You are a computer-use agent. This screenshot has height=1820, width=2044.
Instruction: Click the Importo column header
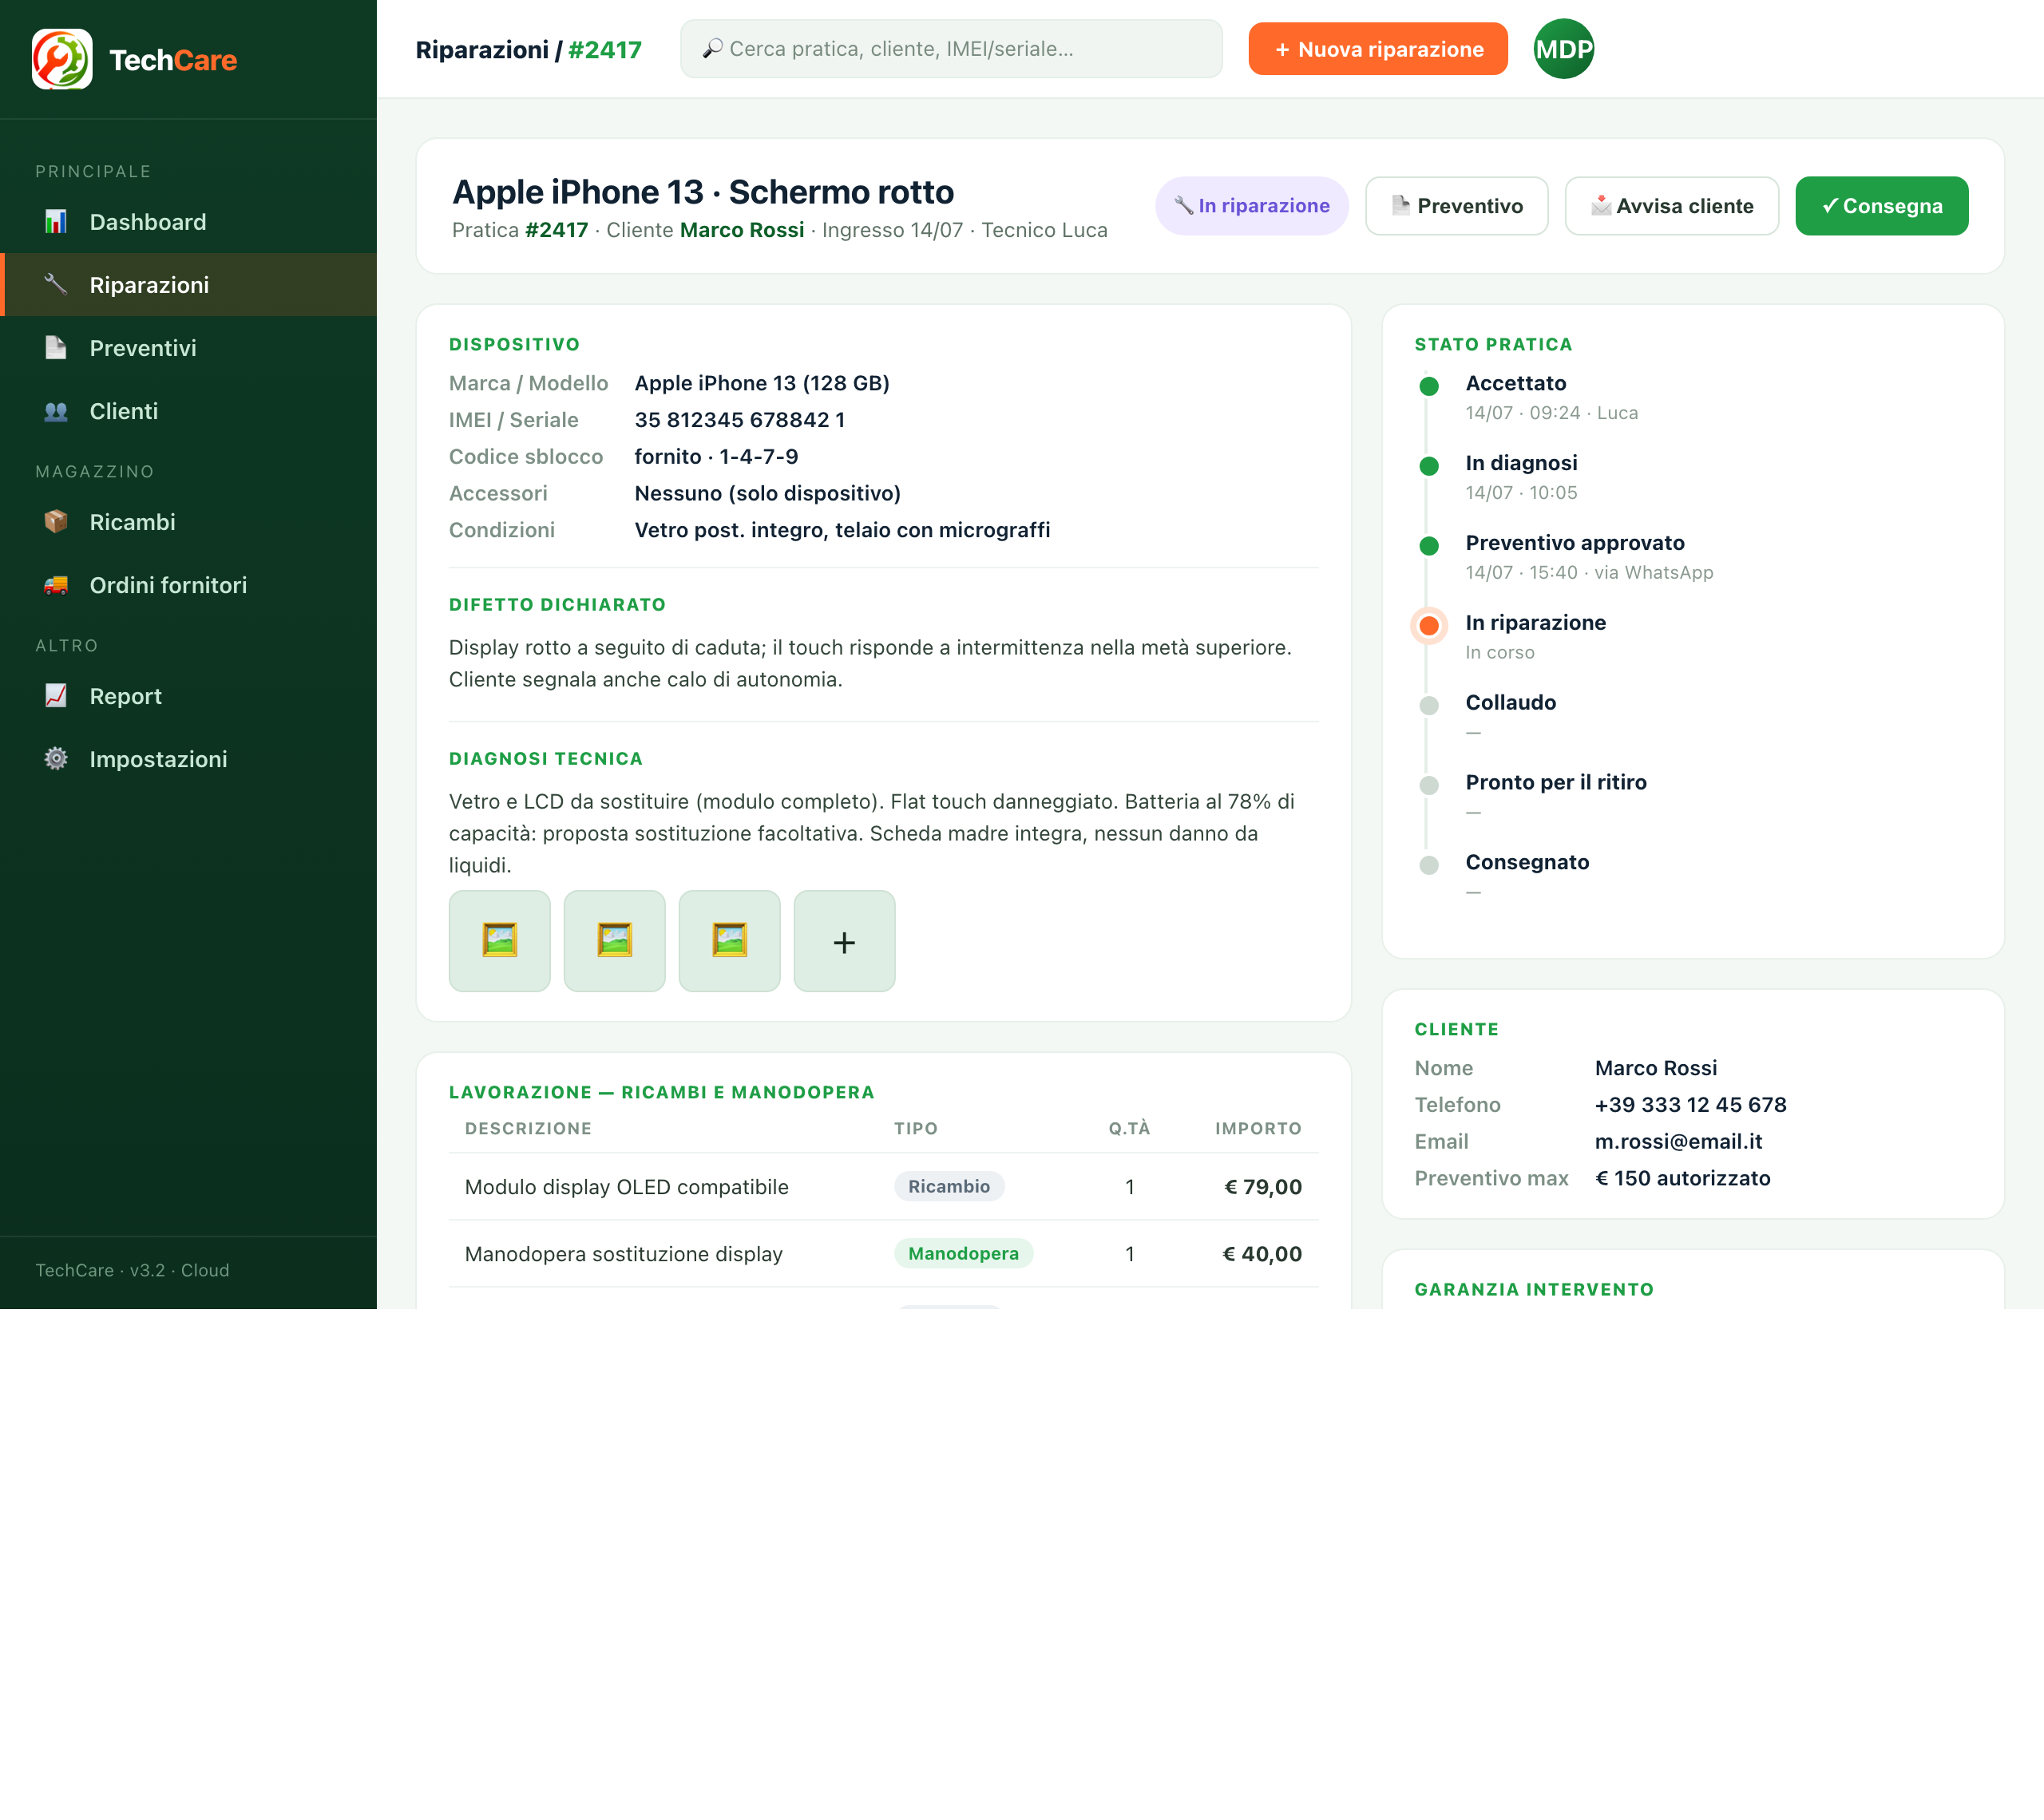coord(1258,1129)
